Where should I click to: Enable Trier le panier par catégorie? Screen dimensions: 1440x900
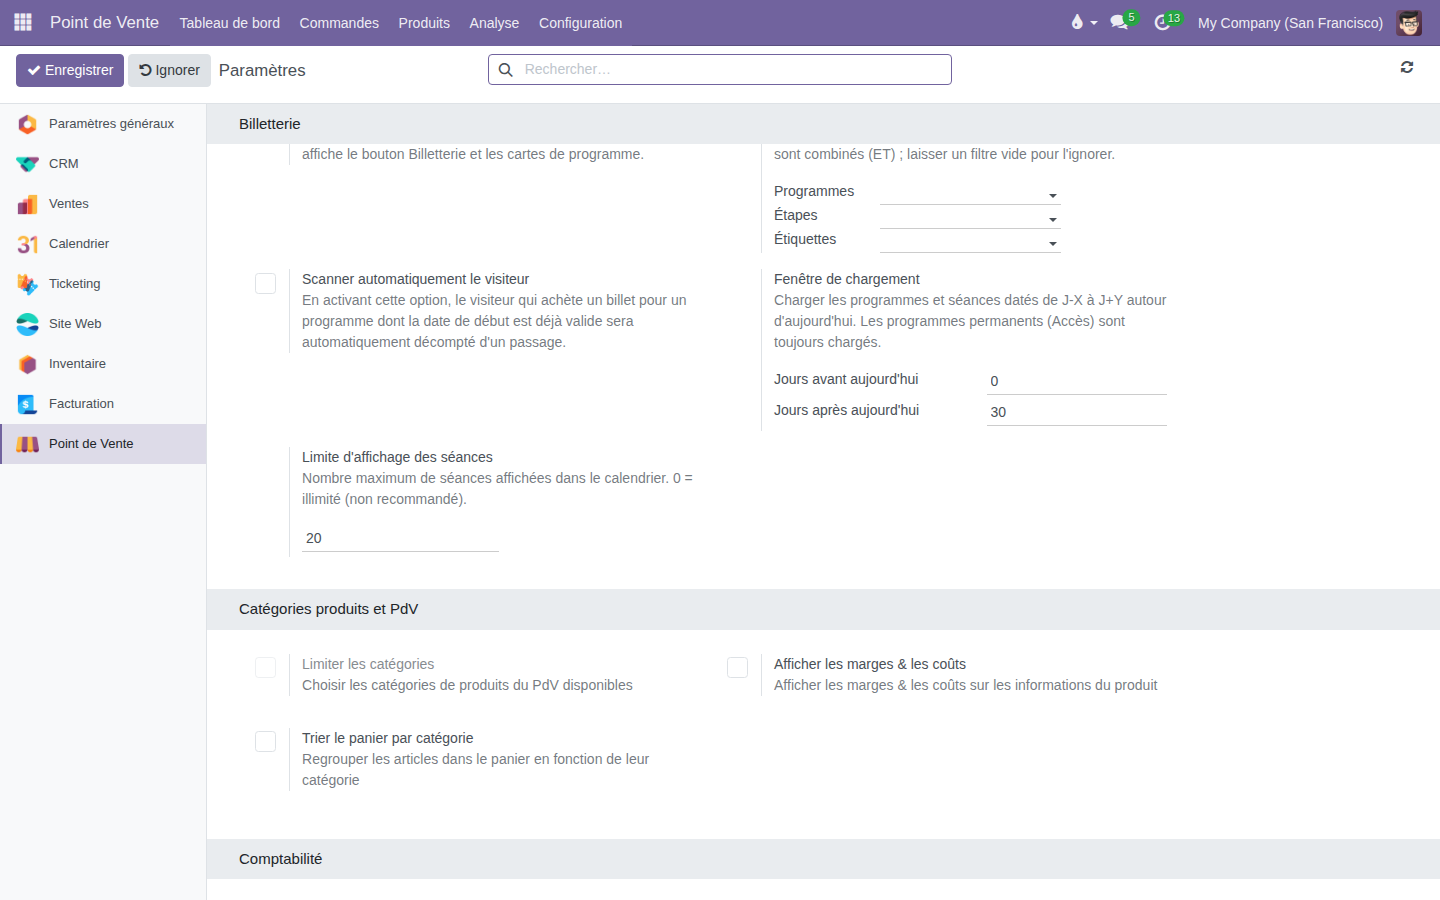click(265, 741)
